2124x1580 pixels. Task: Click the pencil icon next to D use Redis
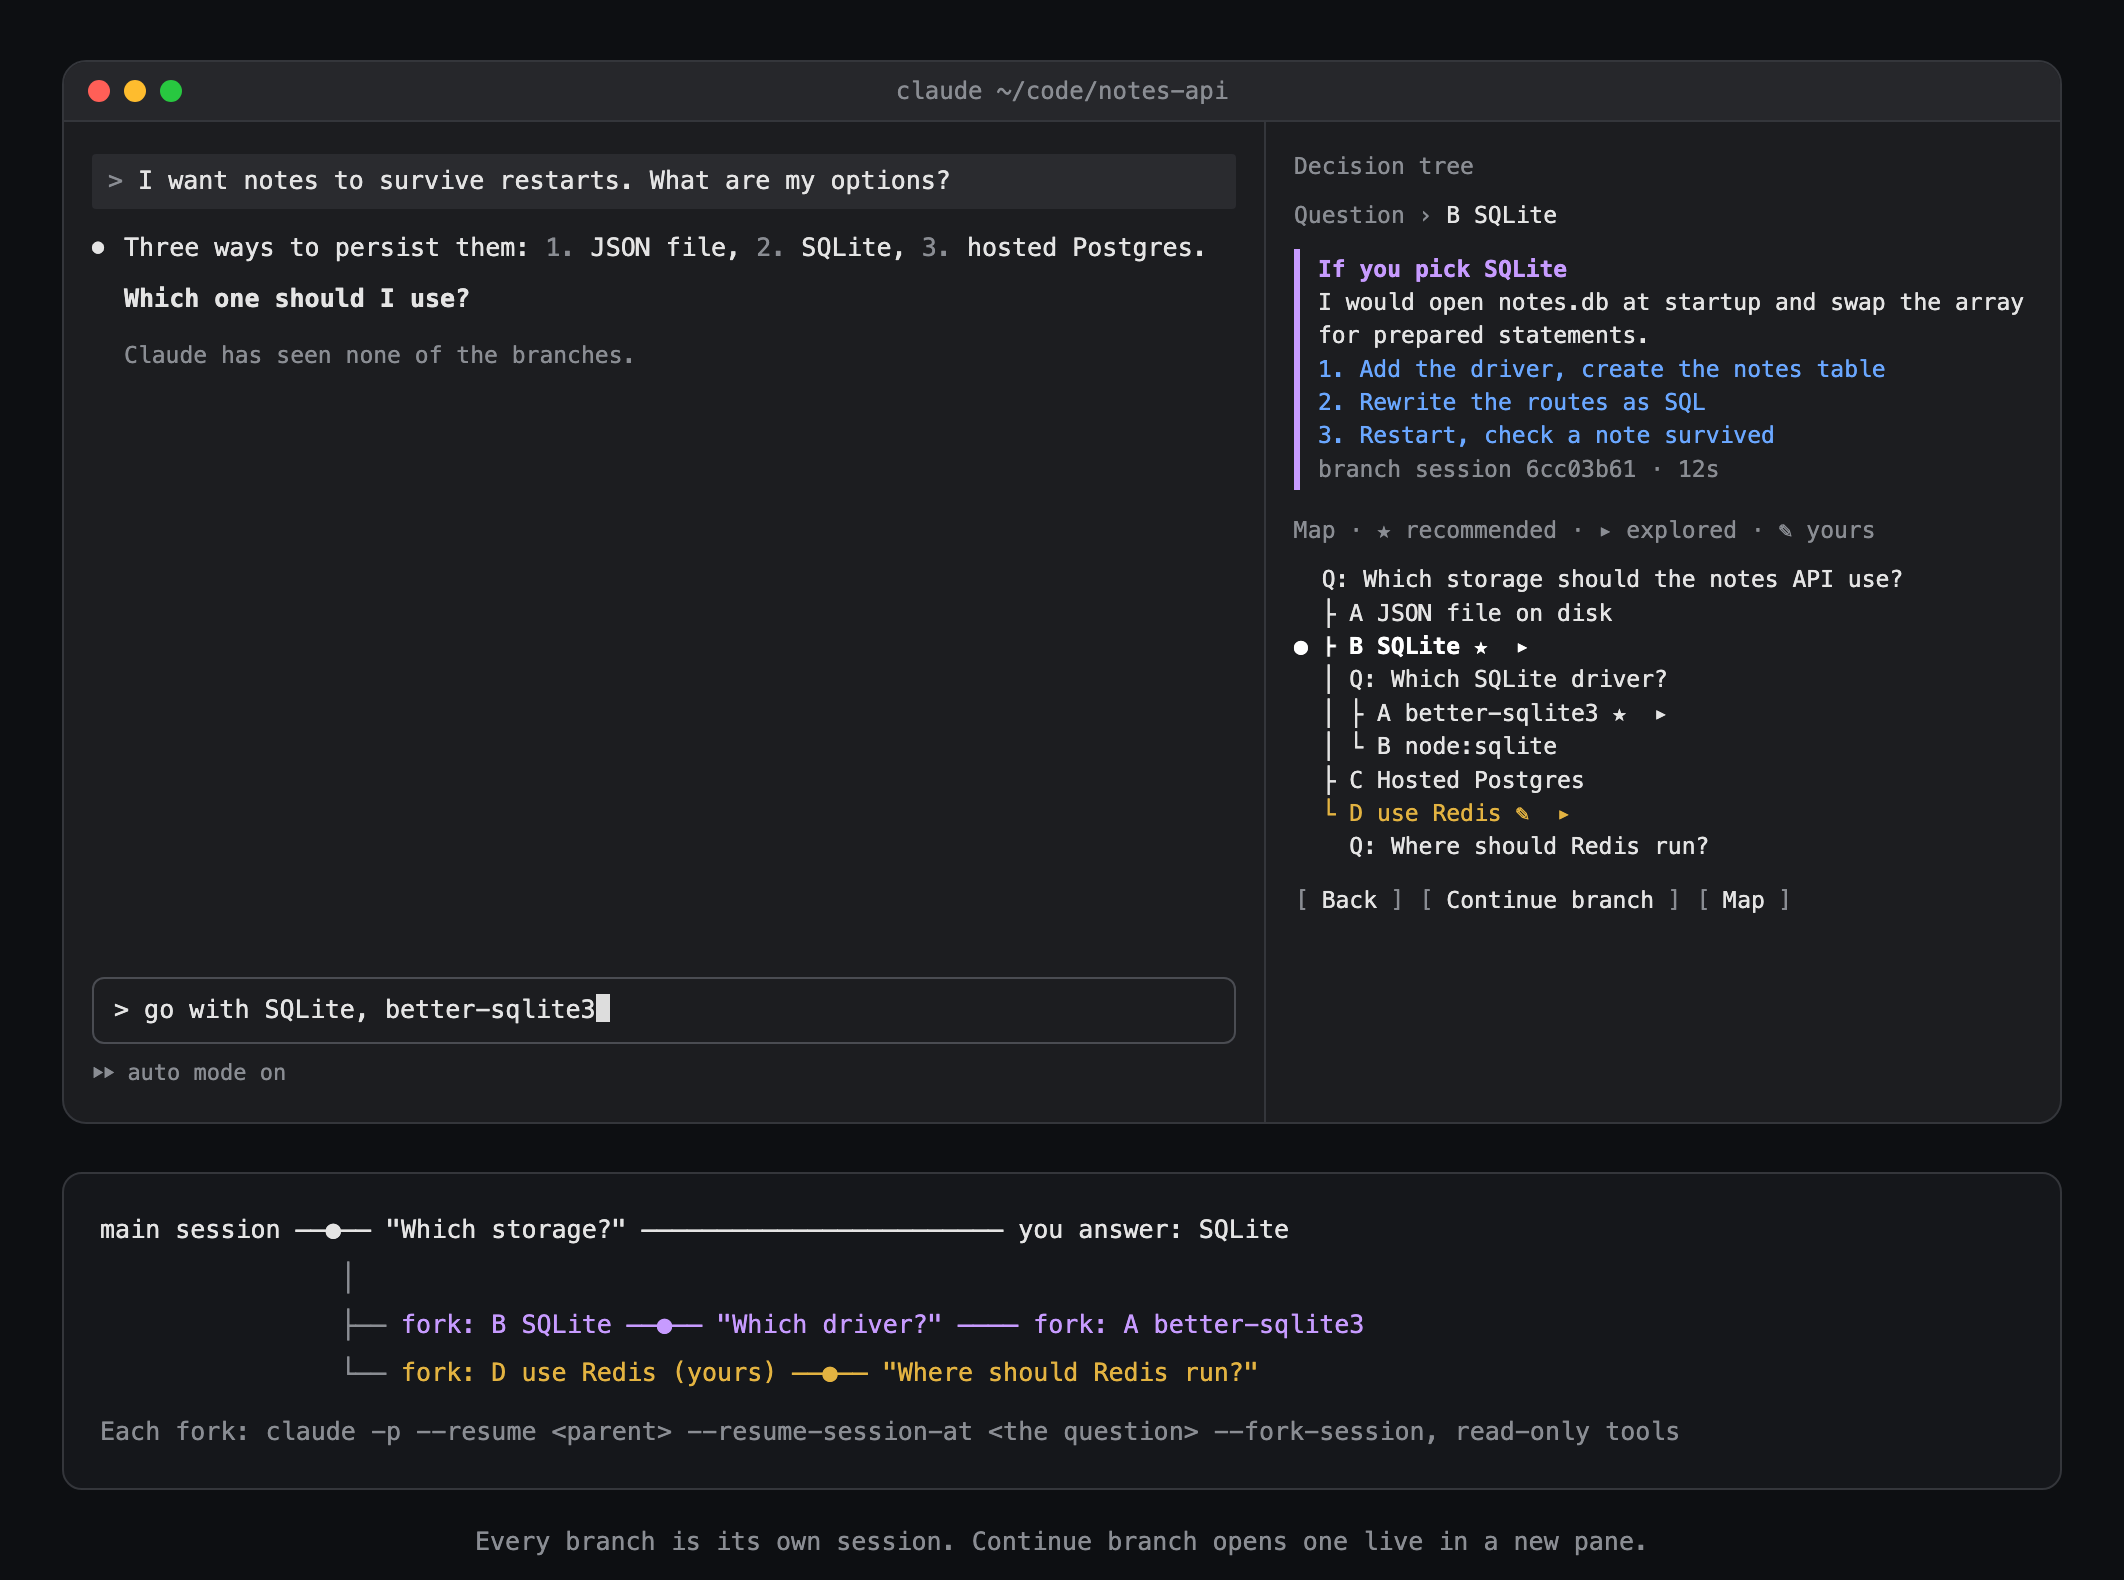pyautogui.click(x=1522, y=813)
